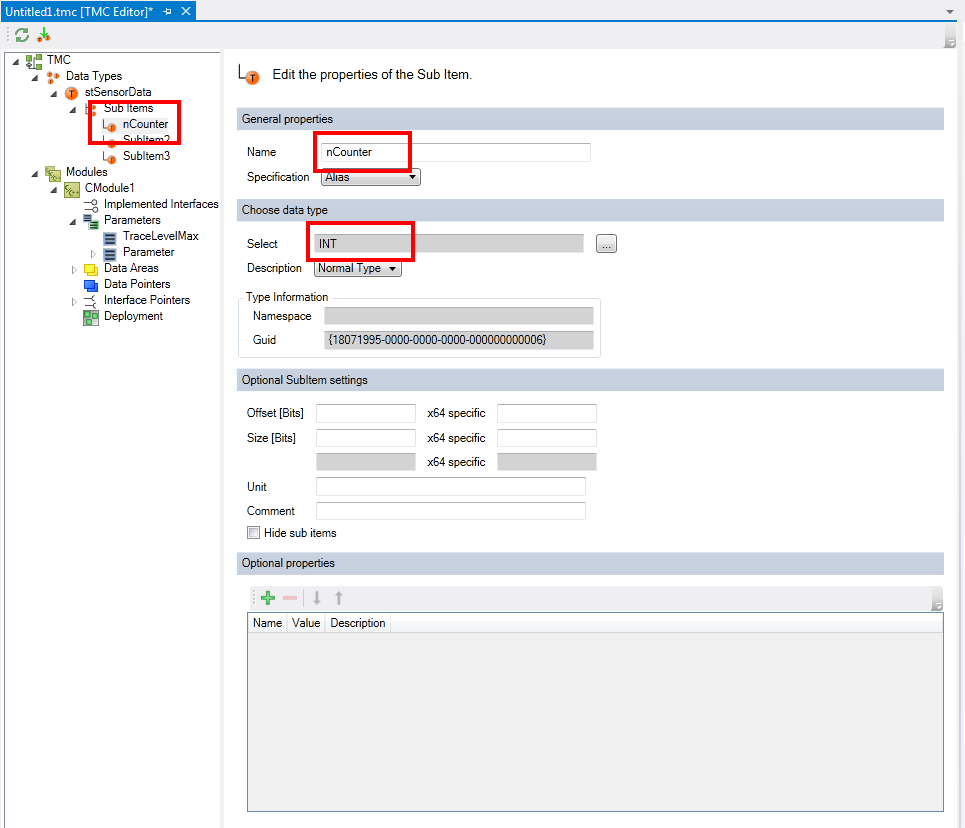965x828 pixels.
Task: Click the Interface Pointers icon
Action: pyautogui.click(x=91, y=301)
